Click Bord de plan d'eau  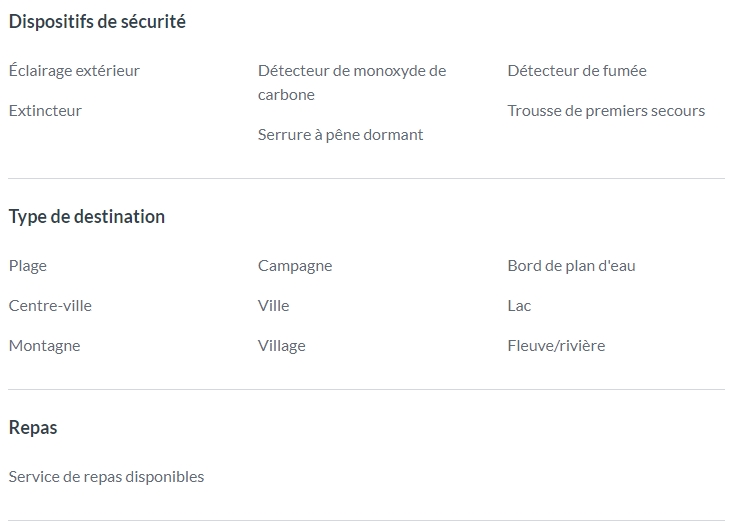click(571, 266)
